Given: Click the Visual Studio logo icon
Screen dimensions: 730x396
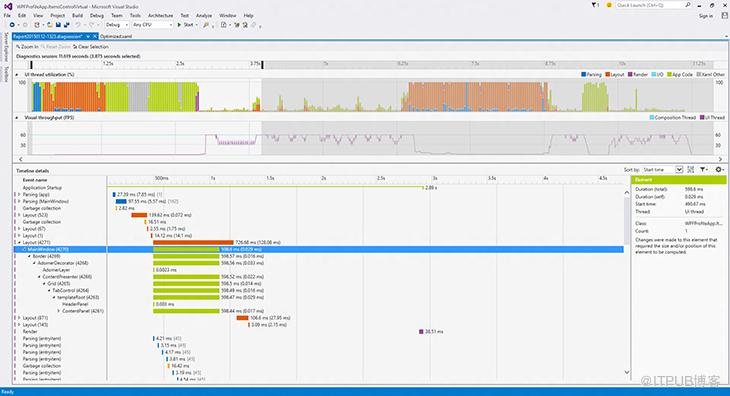Looking at the screenshot, I should [8, 6].
